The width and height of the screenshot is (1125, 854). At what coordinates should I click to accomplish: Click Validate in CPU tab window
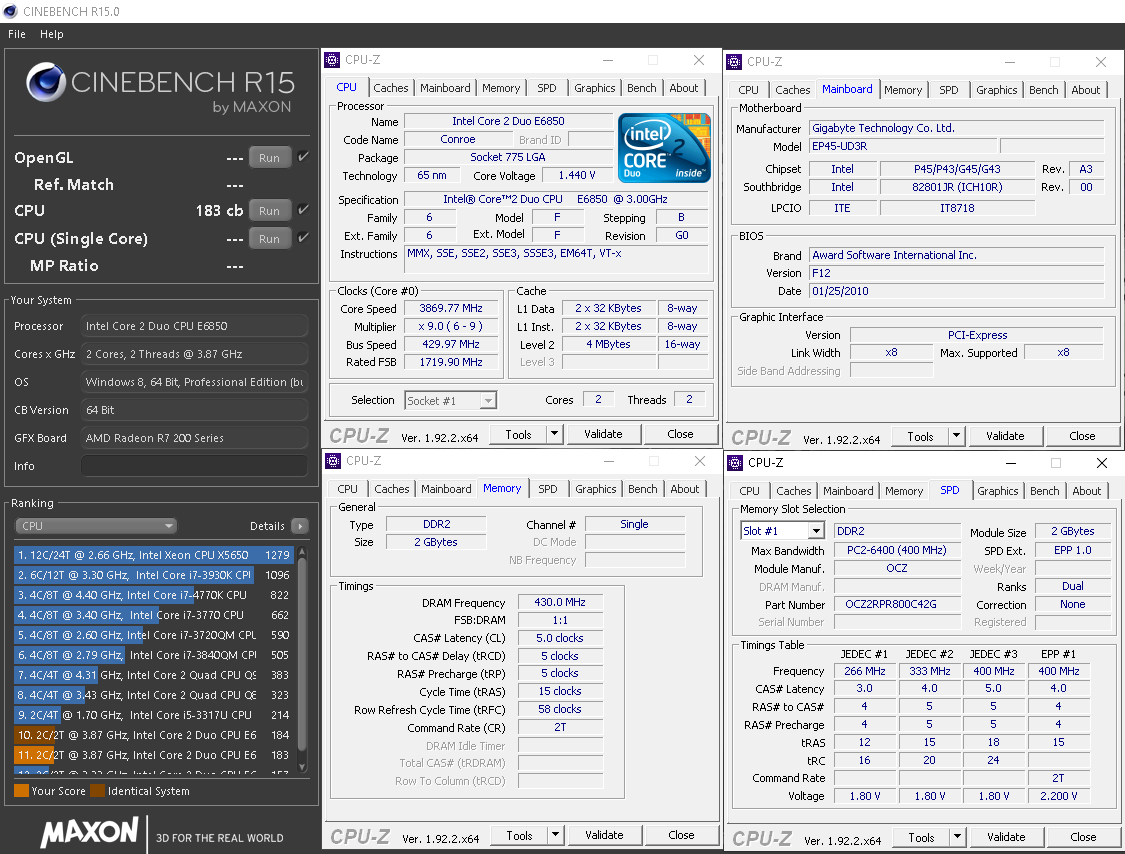point(603,434)
